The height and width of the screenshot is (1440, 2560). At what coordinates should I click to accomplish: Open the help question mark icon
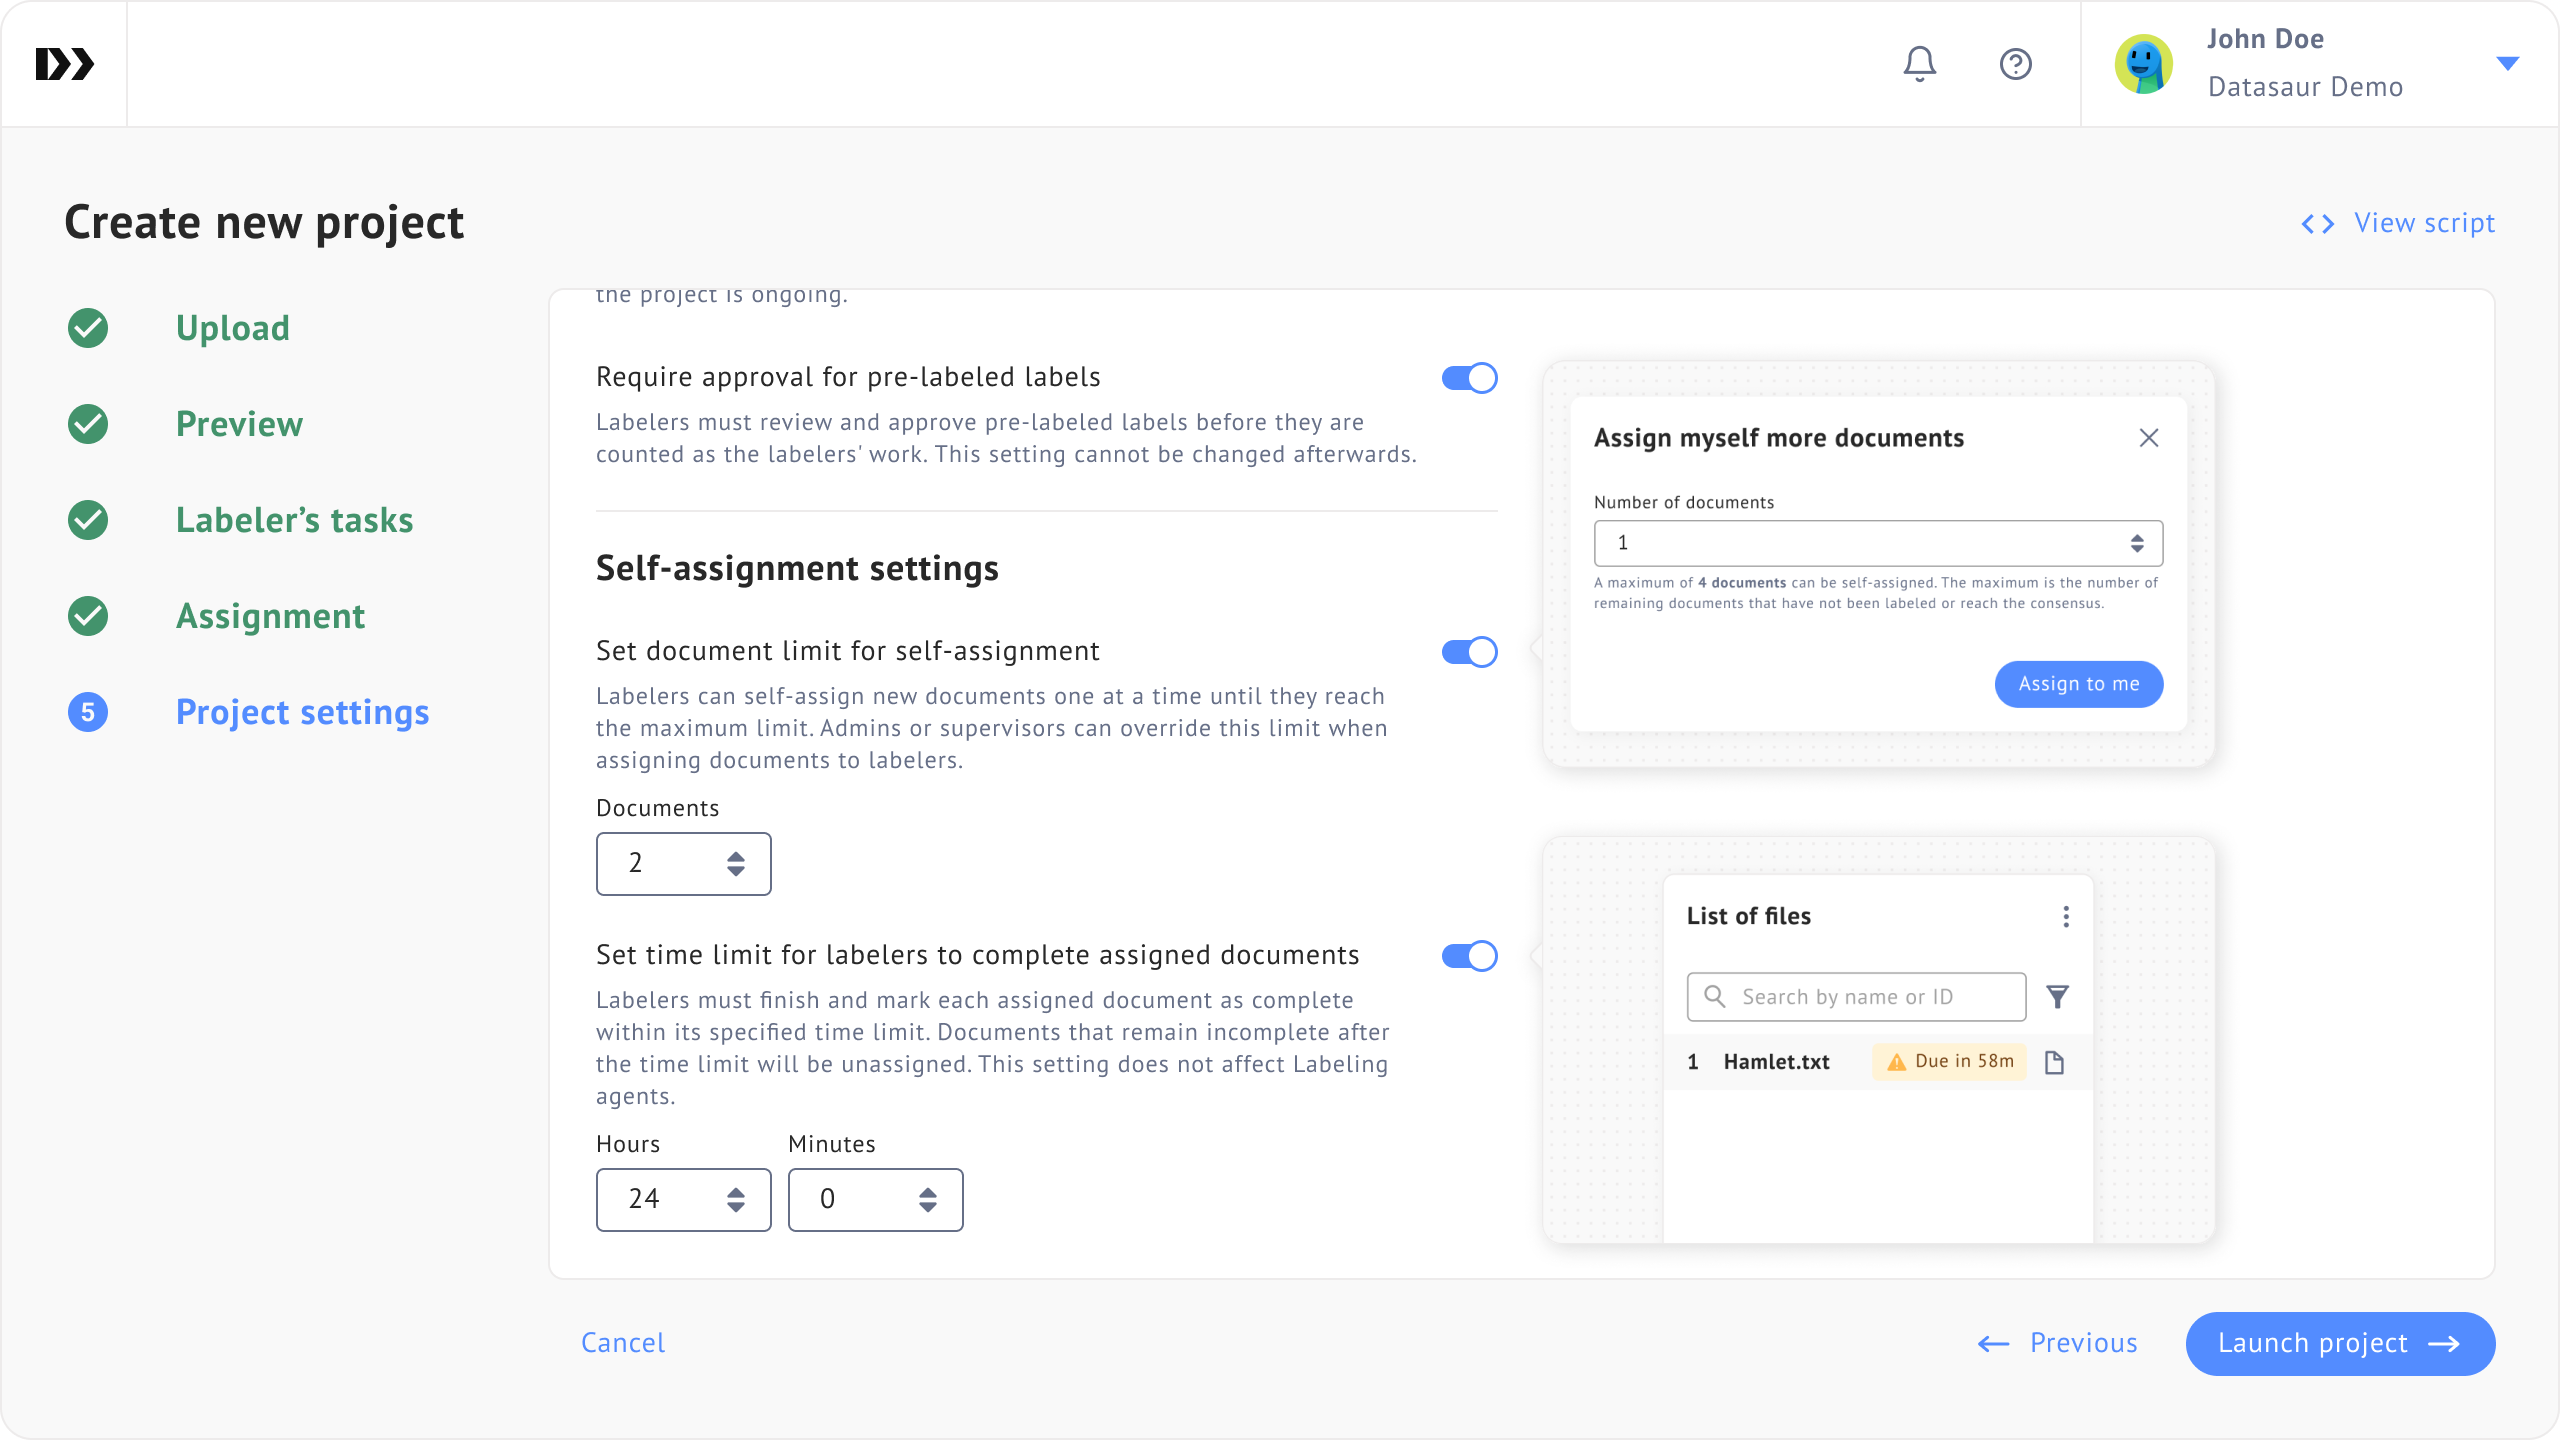pyautogui.click(x=2015, y=64)
